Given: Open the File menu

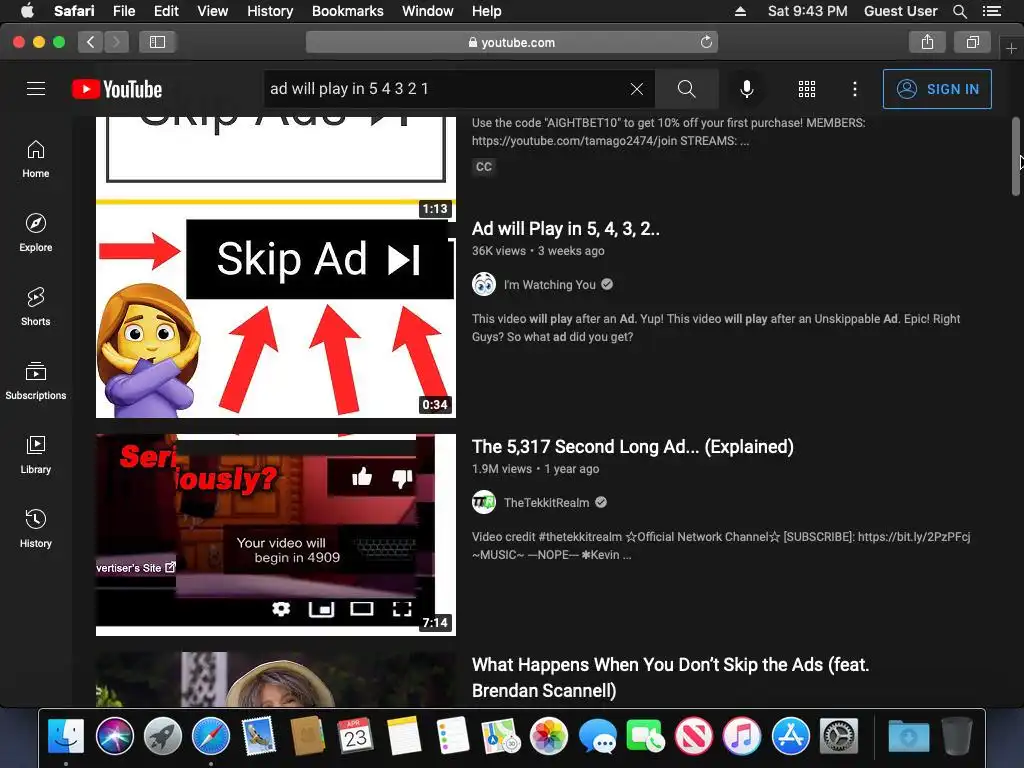Looking at the screenshot, I should click(123, 11).
